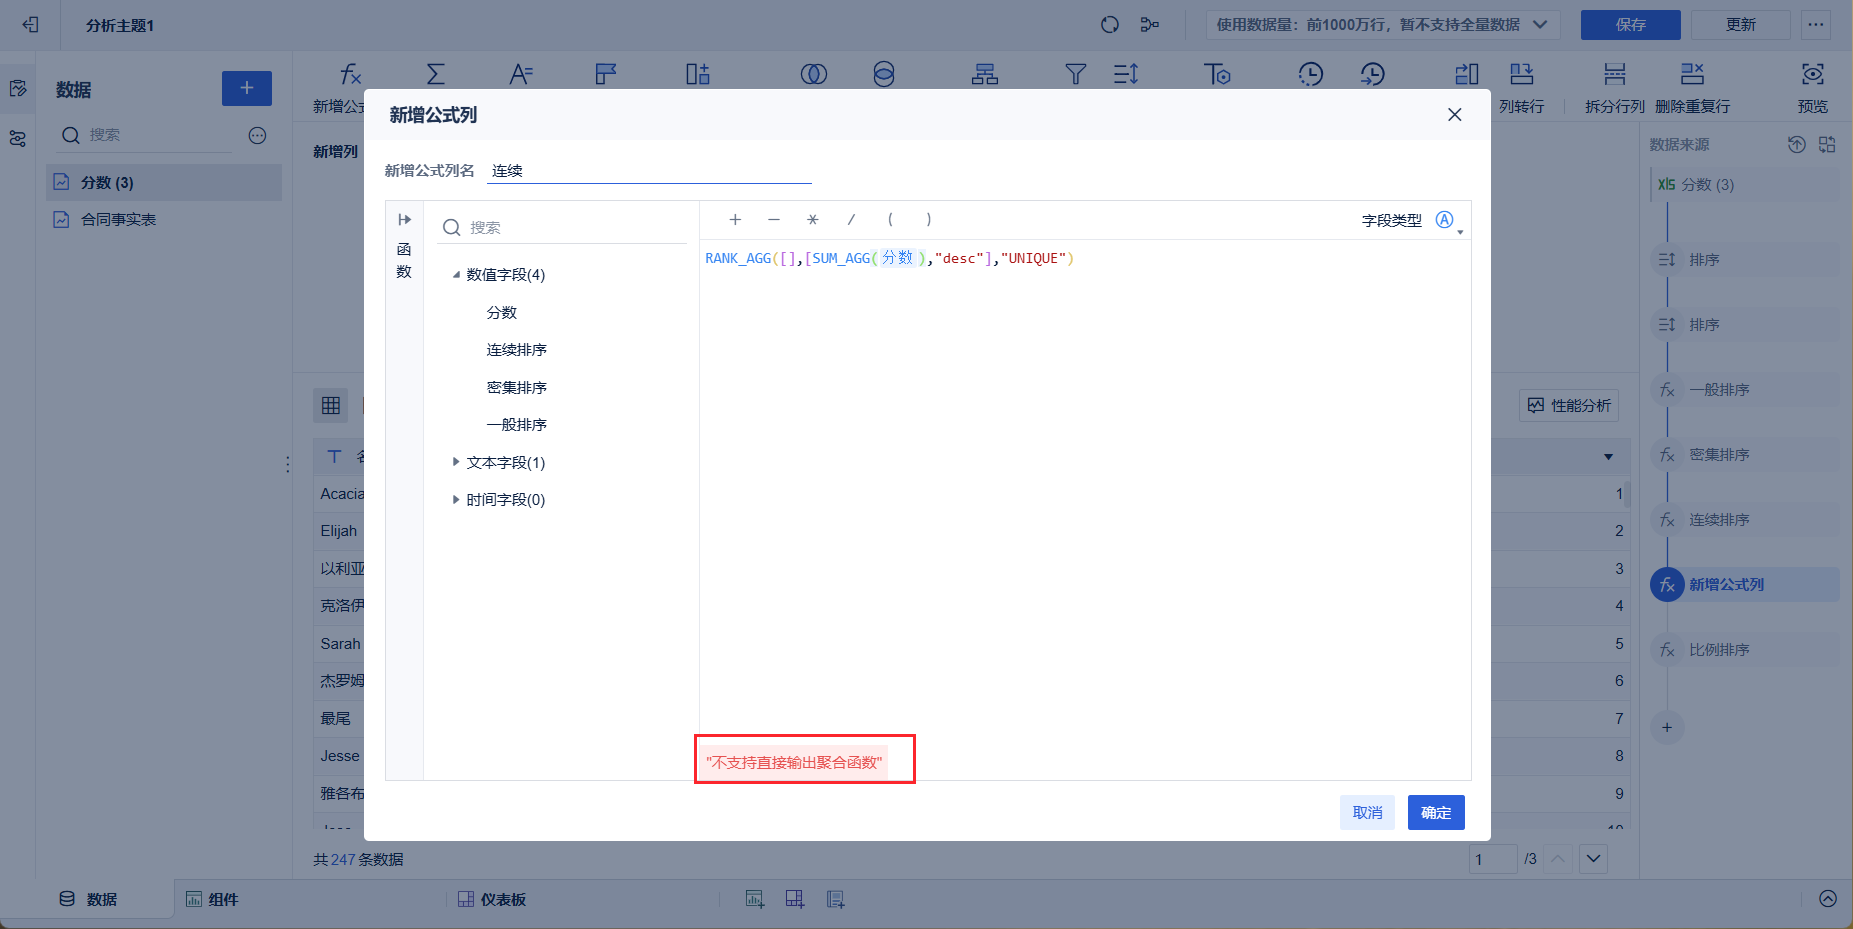The height and width of the screenshot is (929, 1853).
Task: Click the 保存 button
Action: click(x=1630, y=24)
